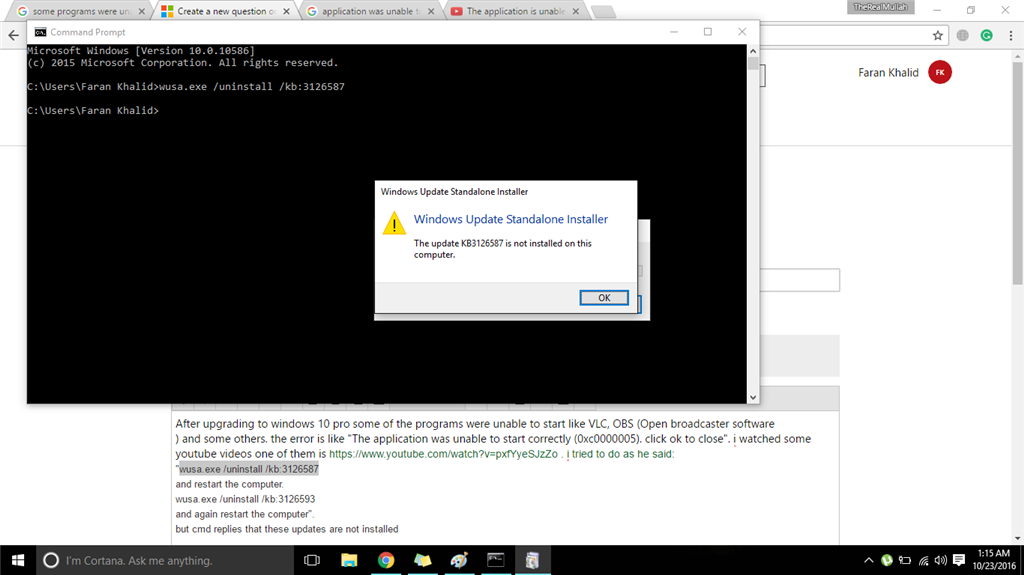Click the input field right of the dialog
Screen dimensions: 1024x575
coord(799,280)
